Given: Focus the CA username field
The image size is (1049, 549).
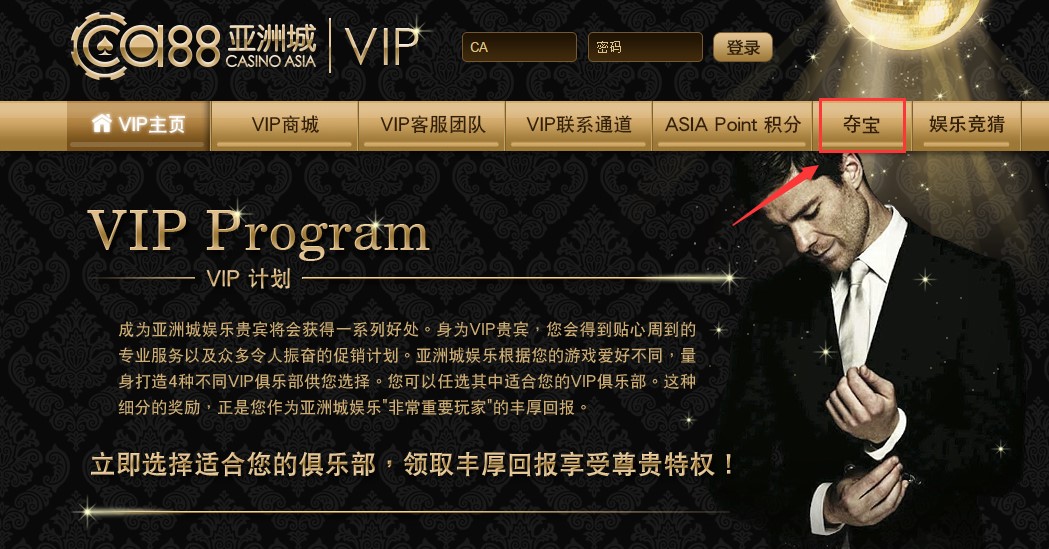Looking at the screenshot, I should 519,47.
